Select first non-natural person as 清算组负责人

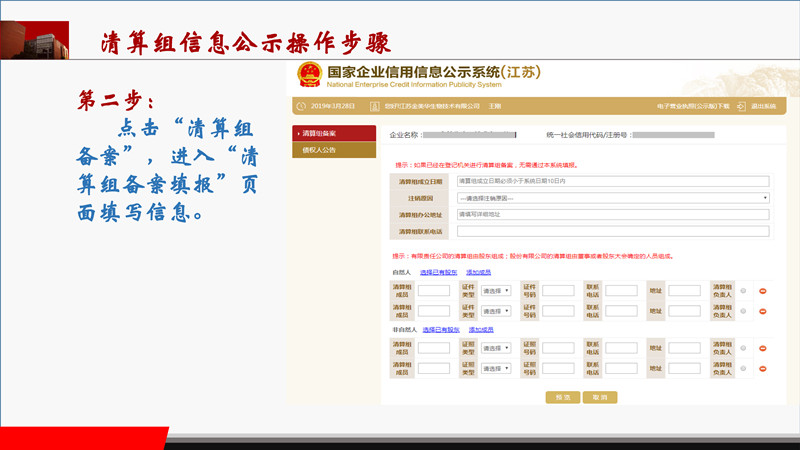pyautogui.click(x=743, y=349)
